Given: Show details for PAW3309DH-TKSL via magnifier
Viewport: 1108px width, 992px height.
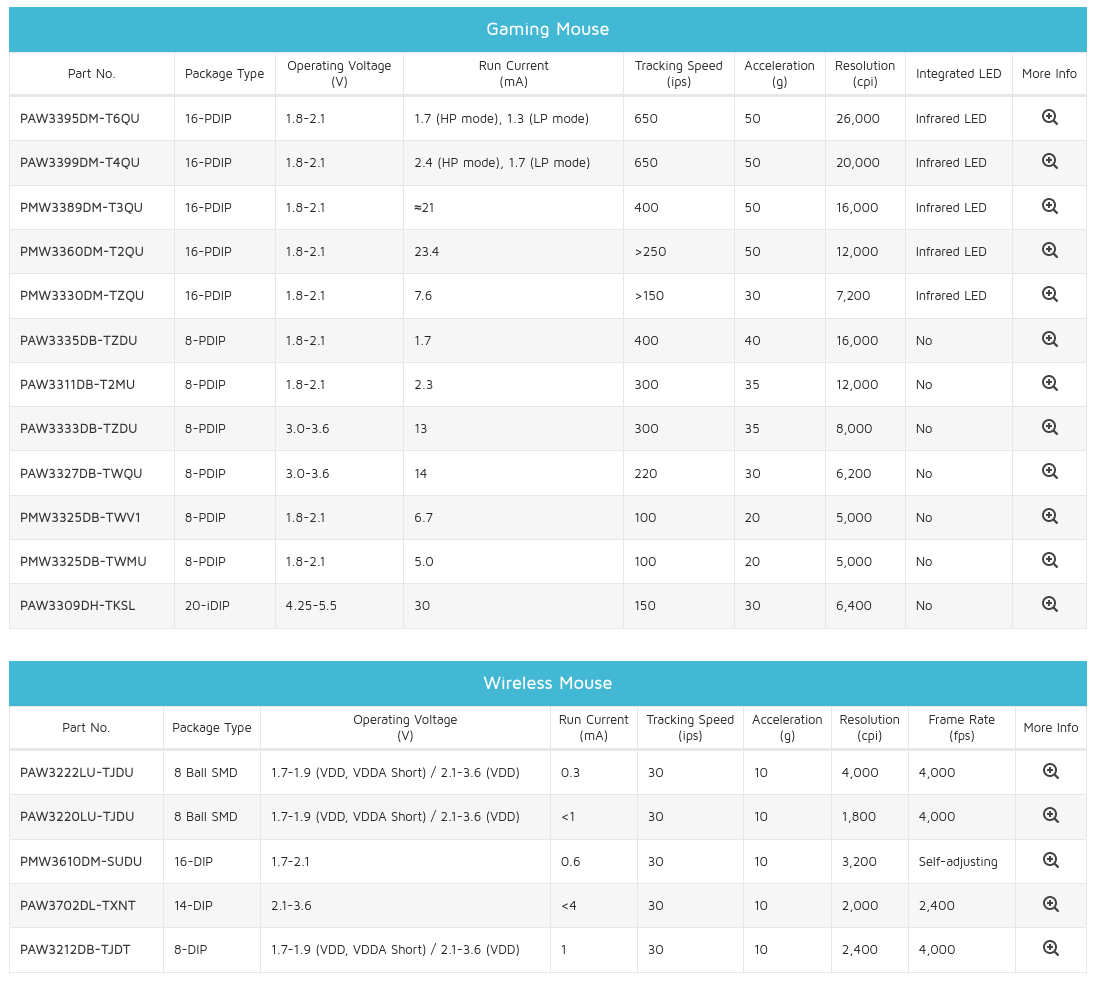Looking at the screenshot, I should click(x=1049, y=604).
